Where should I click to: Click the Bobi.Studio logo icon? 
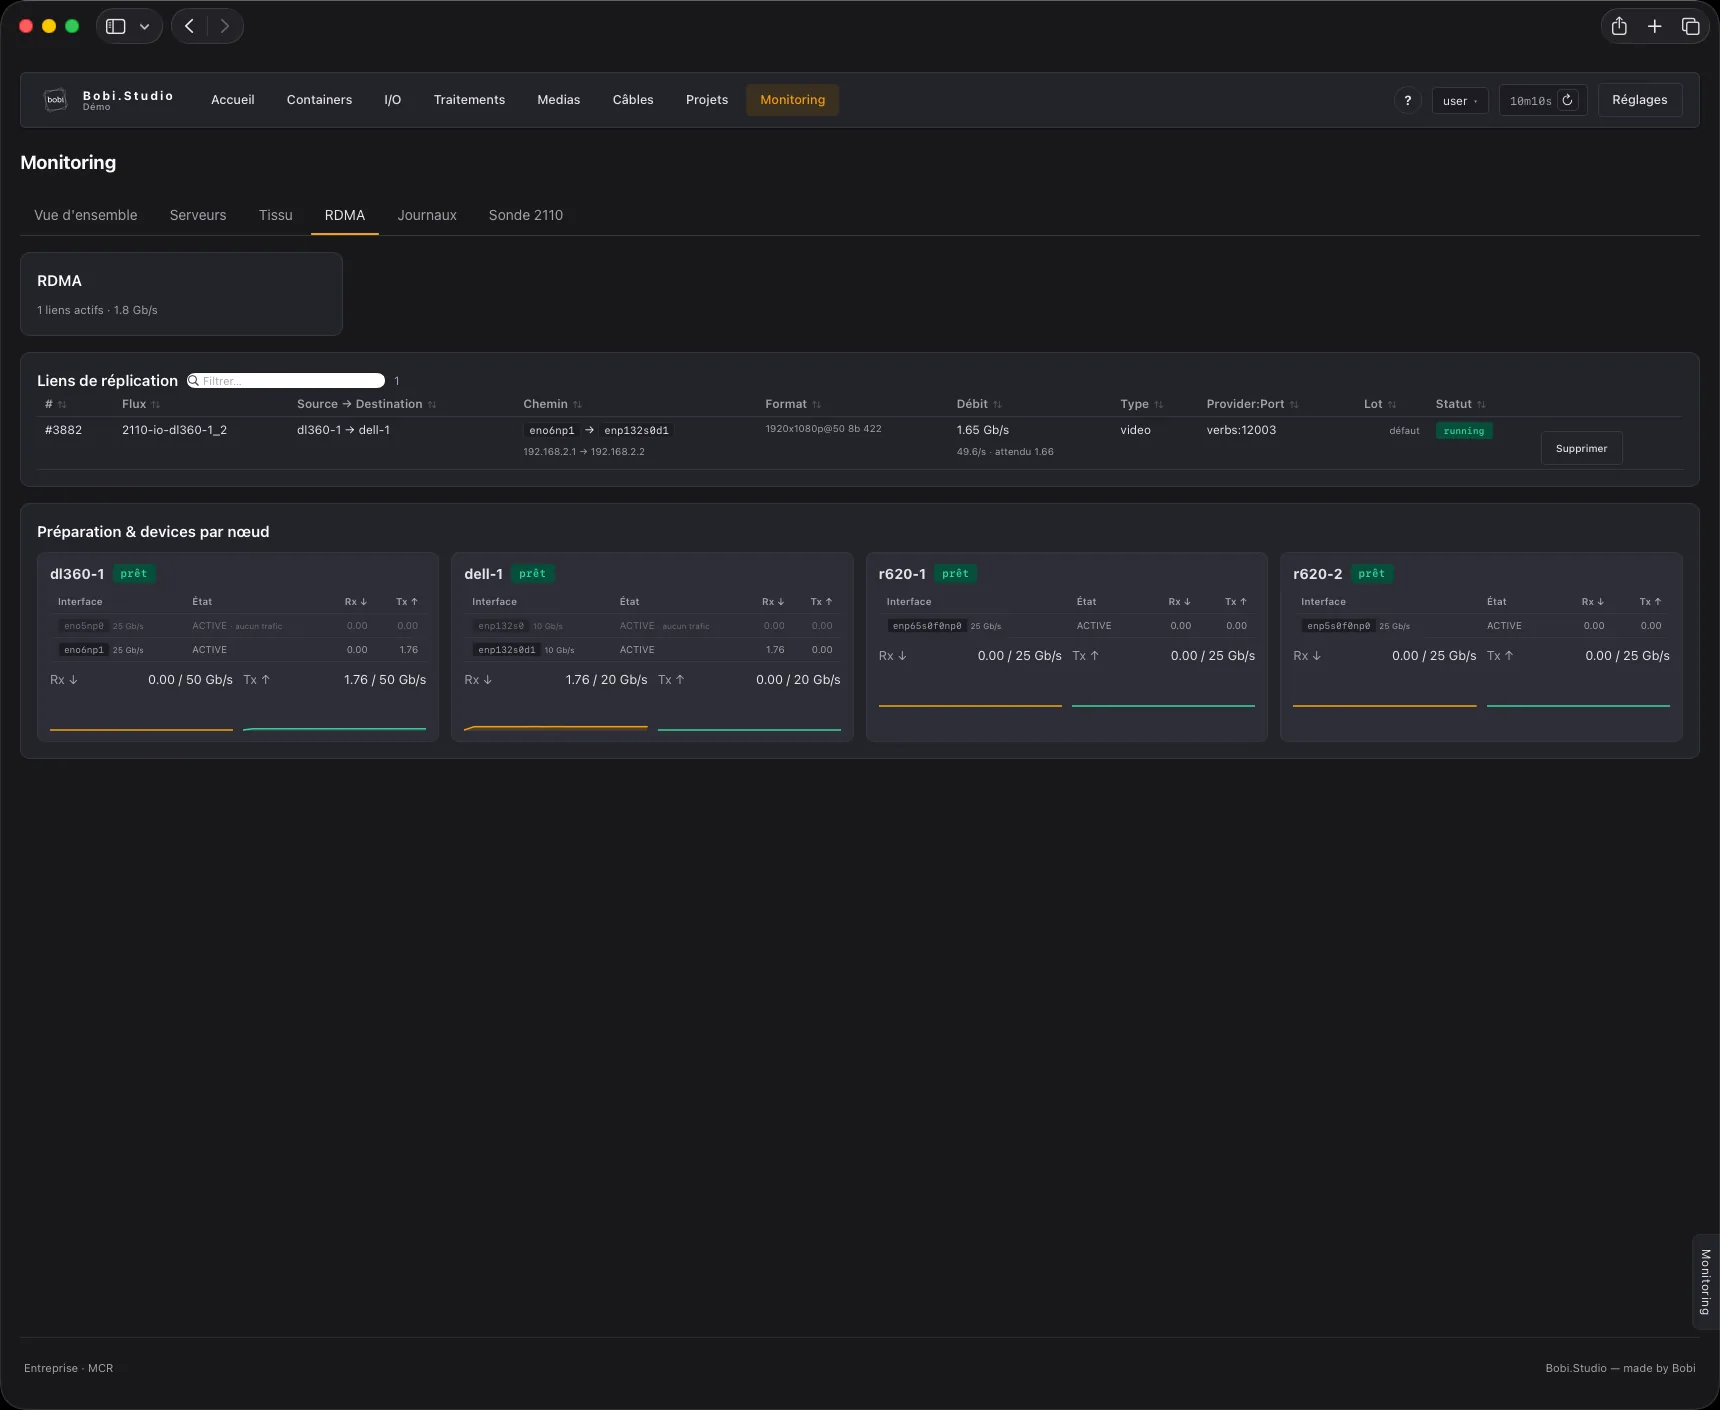click(56, 100)
